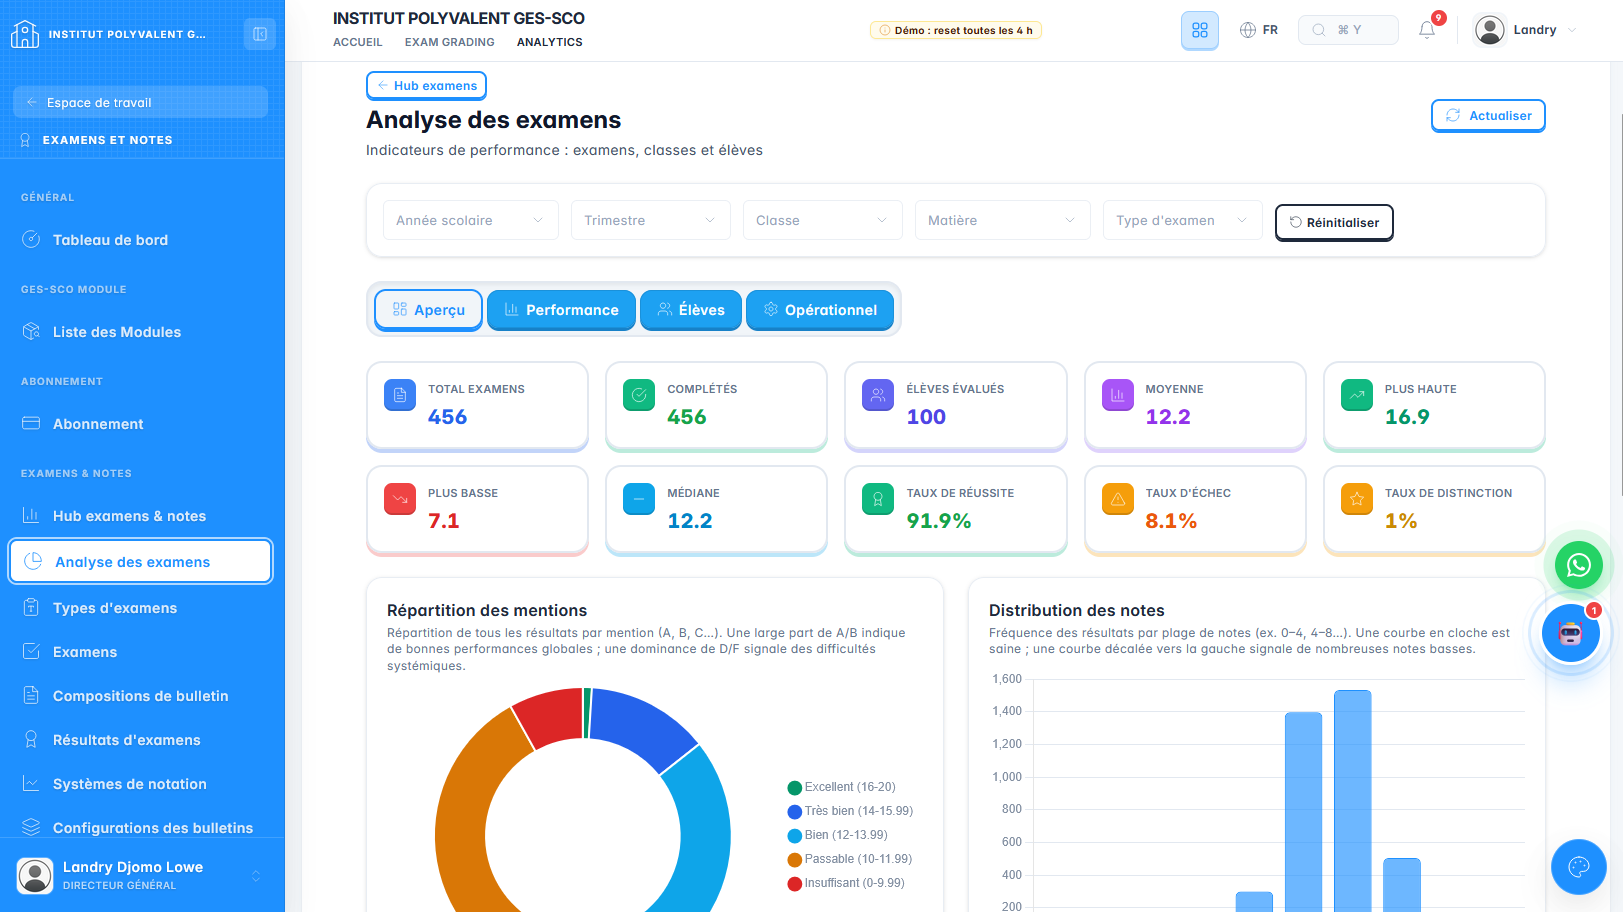Open the Matière filter dropdown
The width and height of the screenshot is (1623, 912).
1002,220
